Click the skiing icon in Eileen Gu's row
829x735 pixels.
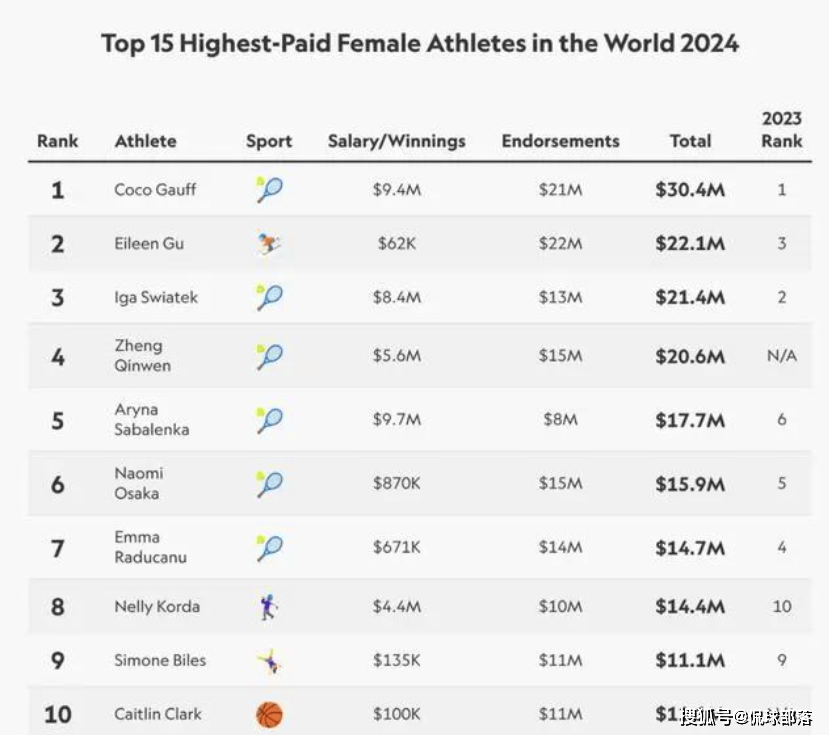[x=268, y=243]
